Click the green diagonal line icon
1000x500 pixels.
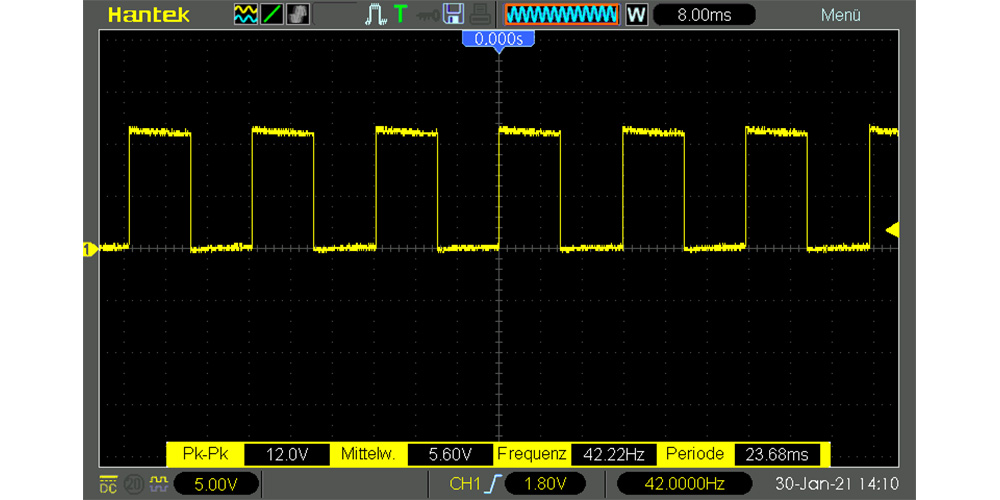pos(272,15)
